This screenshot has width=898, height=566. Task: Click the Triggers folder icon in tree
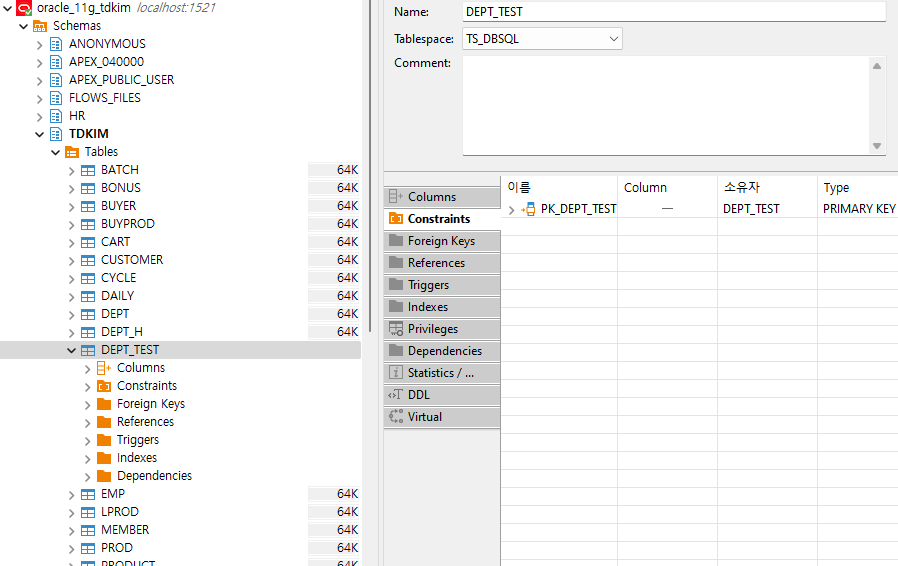pyautogui.click(x=104, y=440)
